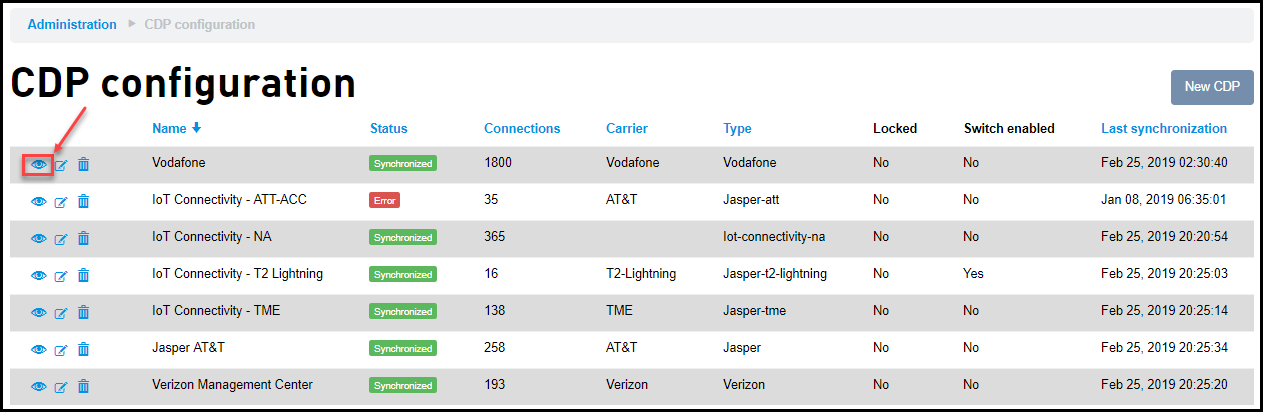This screenshot has width=1263, height=412.
Task: Sort by Last synchronization column
Action: tap(1163, 128)
